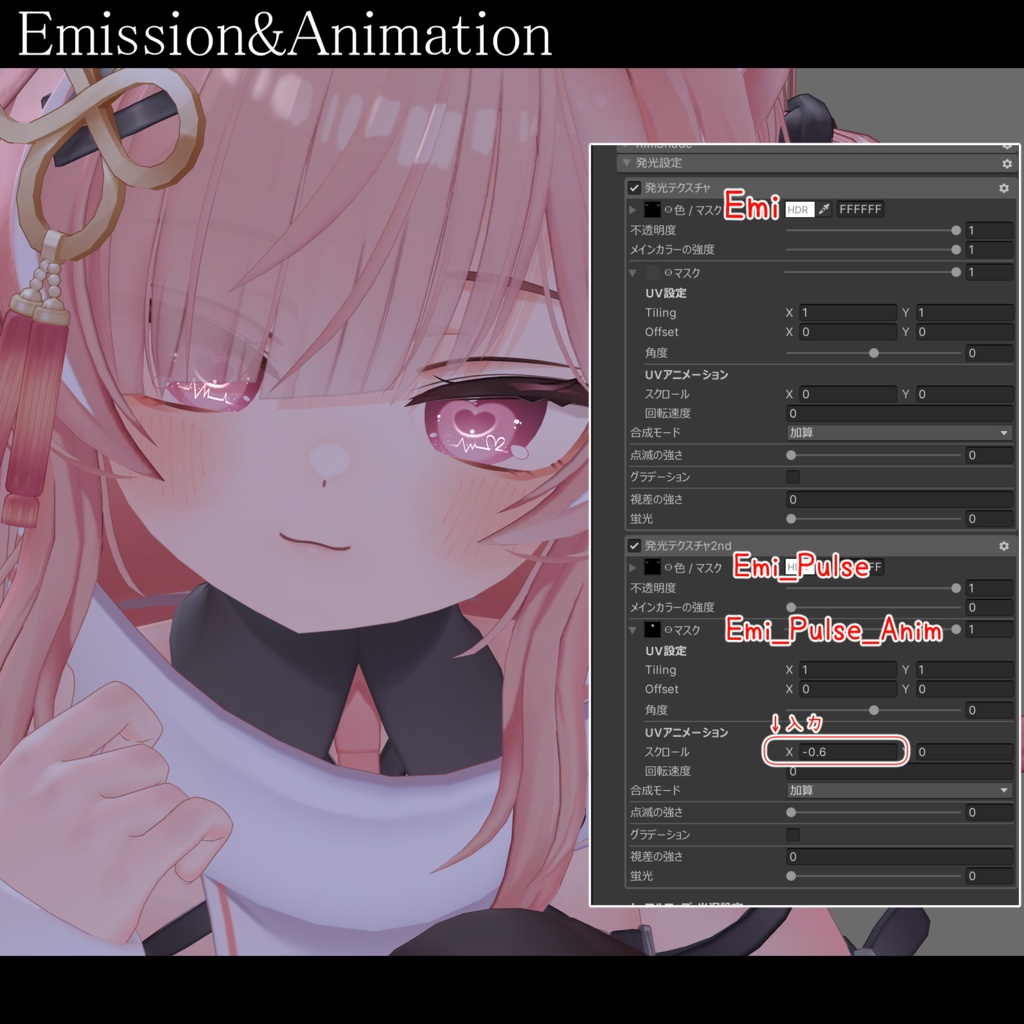Enable the グラデーション checkbox
The height and width of the screenshot is (1024, 1024).
[793, 477]
